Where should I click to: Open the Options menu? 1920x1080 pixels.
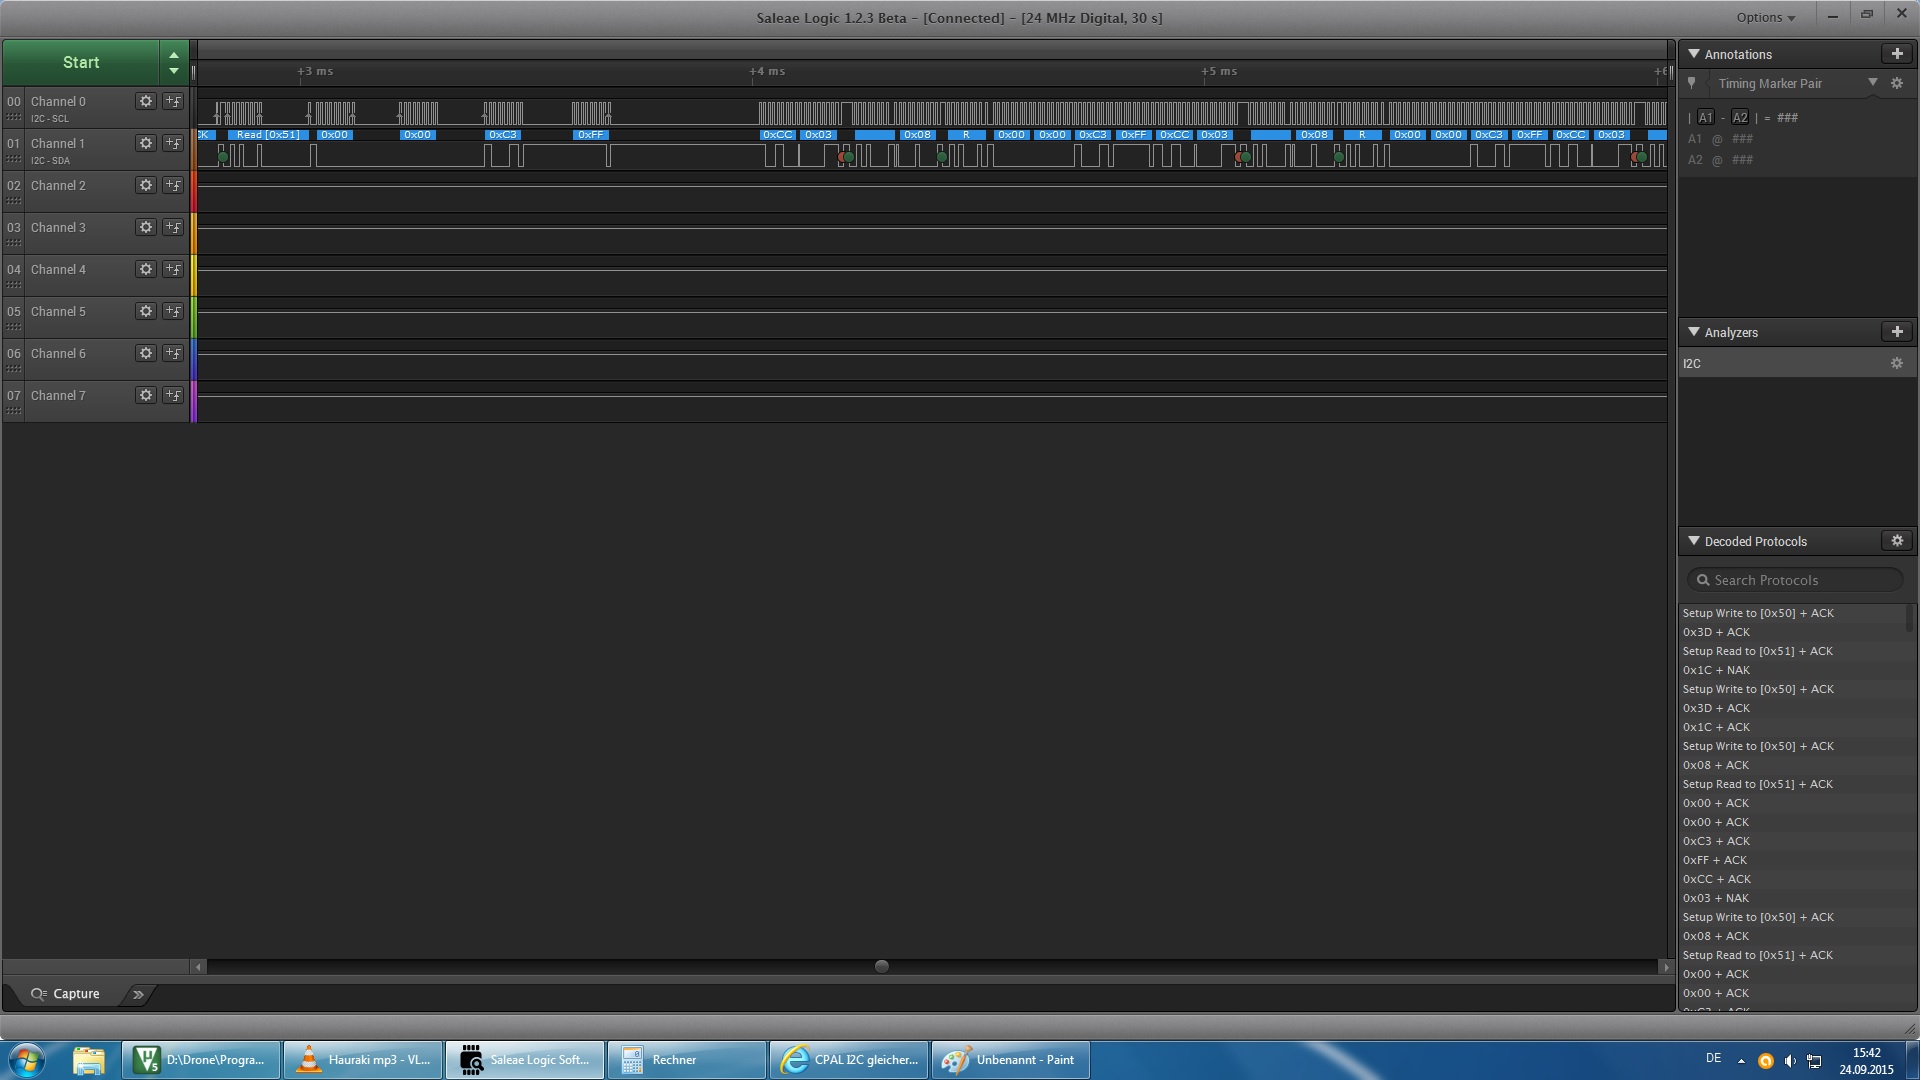pyautogui.click(x=1765, y=17)
